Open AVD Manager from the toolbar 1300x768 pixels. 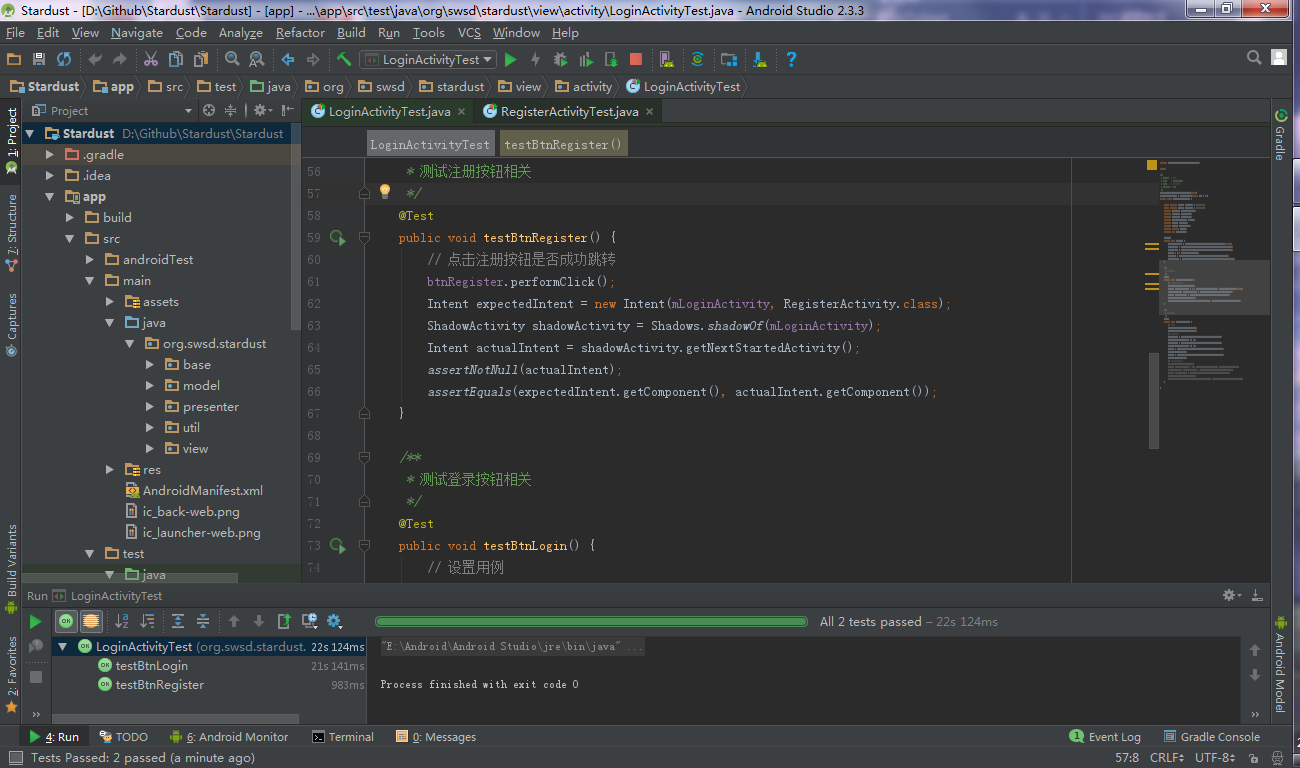coord(667,60)
